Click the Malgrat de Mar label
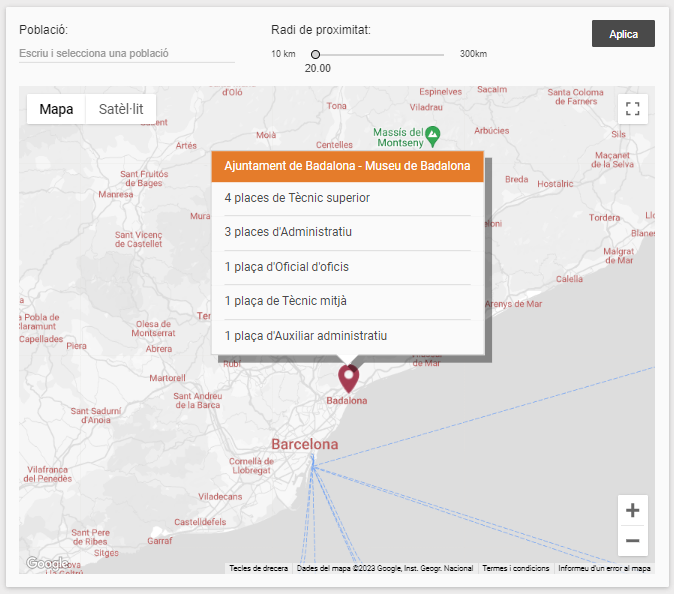This screenshot has height=594, width=674. coord(619,256)
